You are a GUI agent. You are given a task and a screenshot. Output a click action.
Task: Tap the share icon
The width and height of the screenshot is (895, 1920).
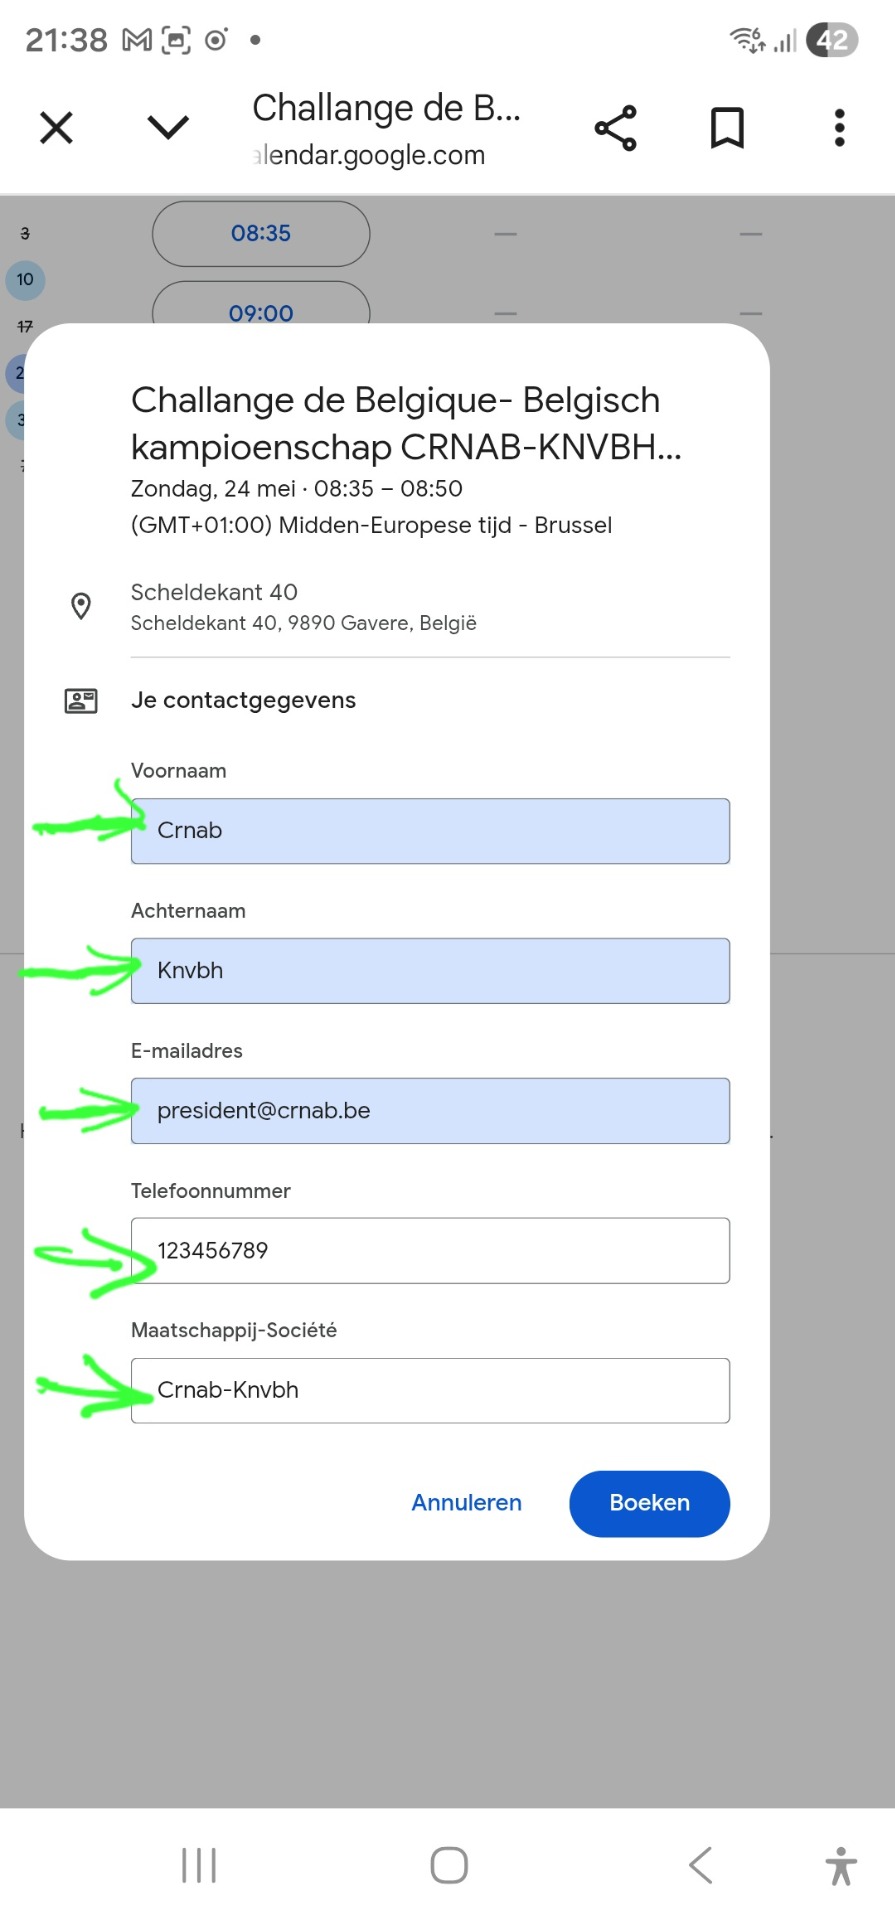coord(615,128)
